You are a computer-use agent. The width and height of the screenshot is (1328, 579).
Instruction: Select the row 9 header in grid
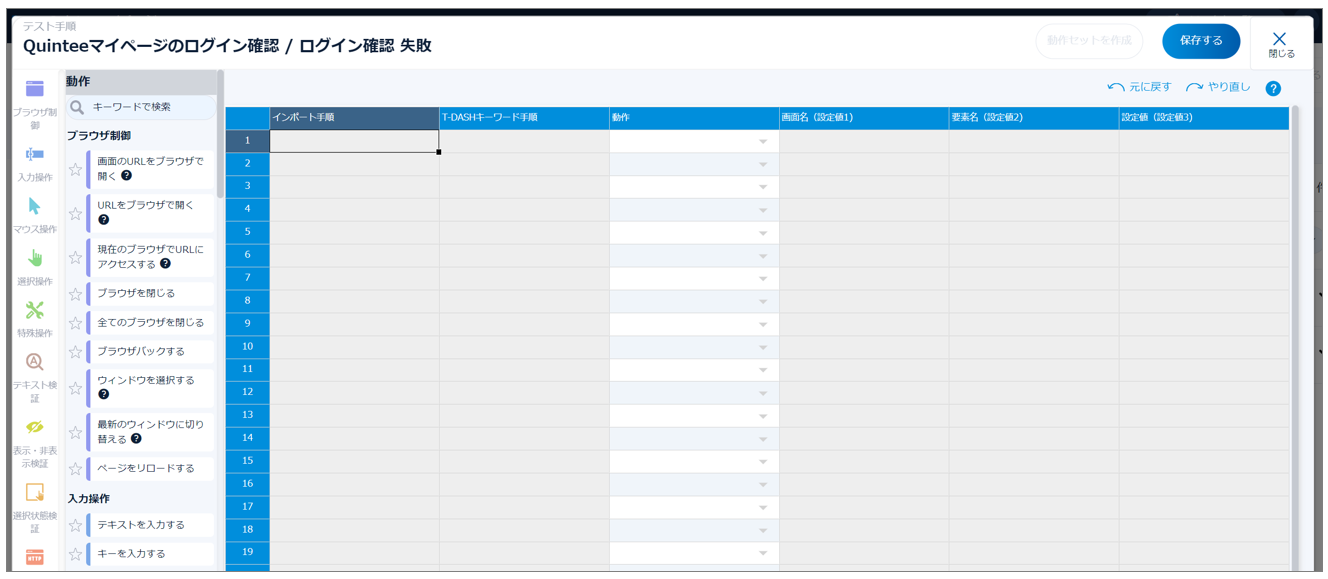click(x=247, y=324)
